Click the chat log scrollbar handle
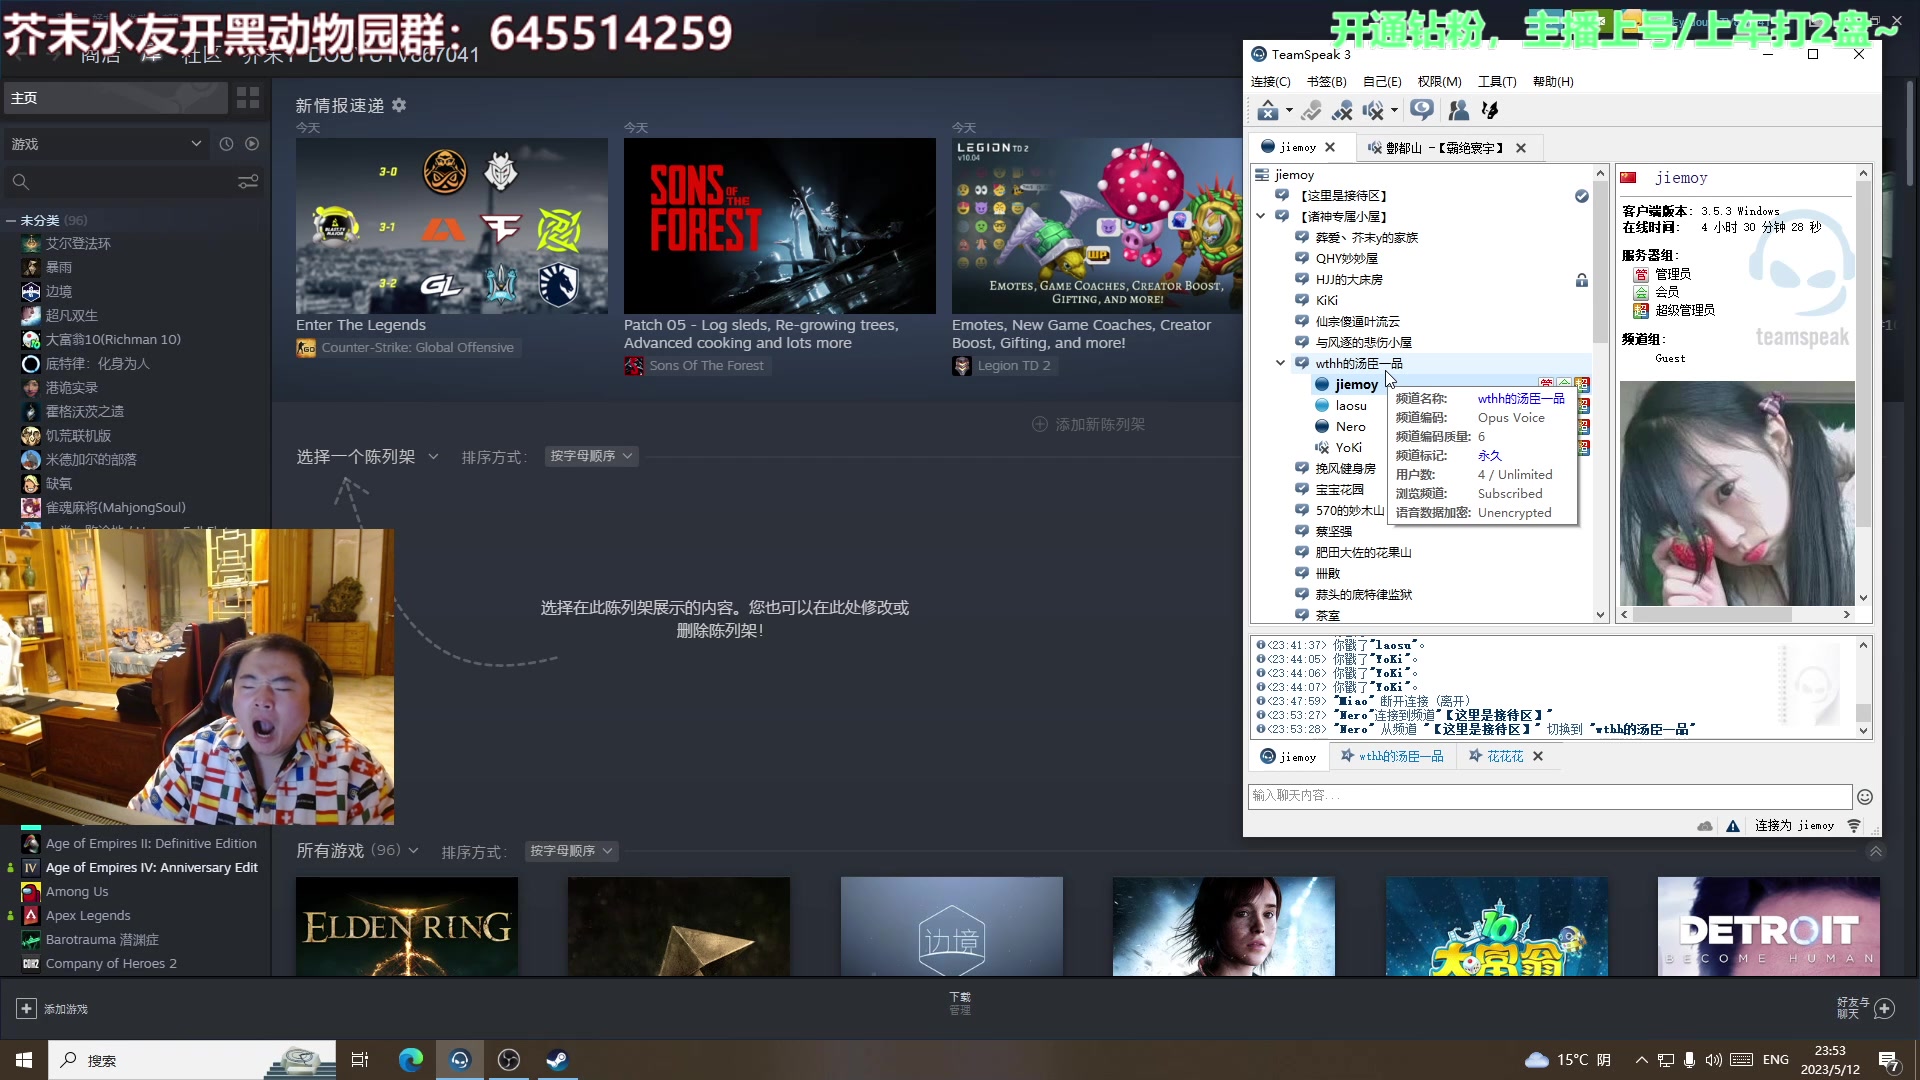The image size is (1920, 1080). click(x=1863, y=712)
